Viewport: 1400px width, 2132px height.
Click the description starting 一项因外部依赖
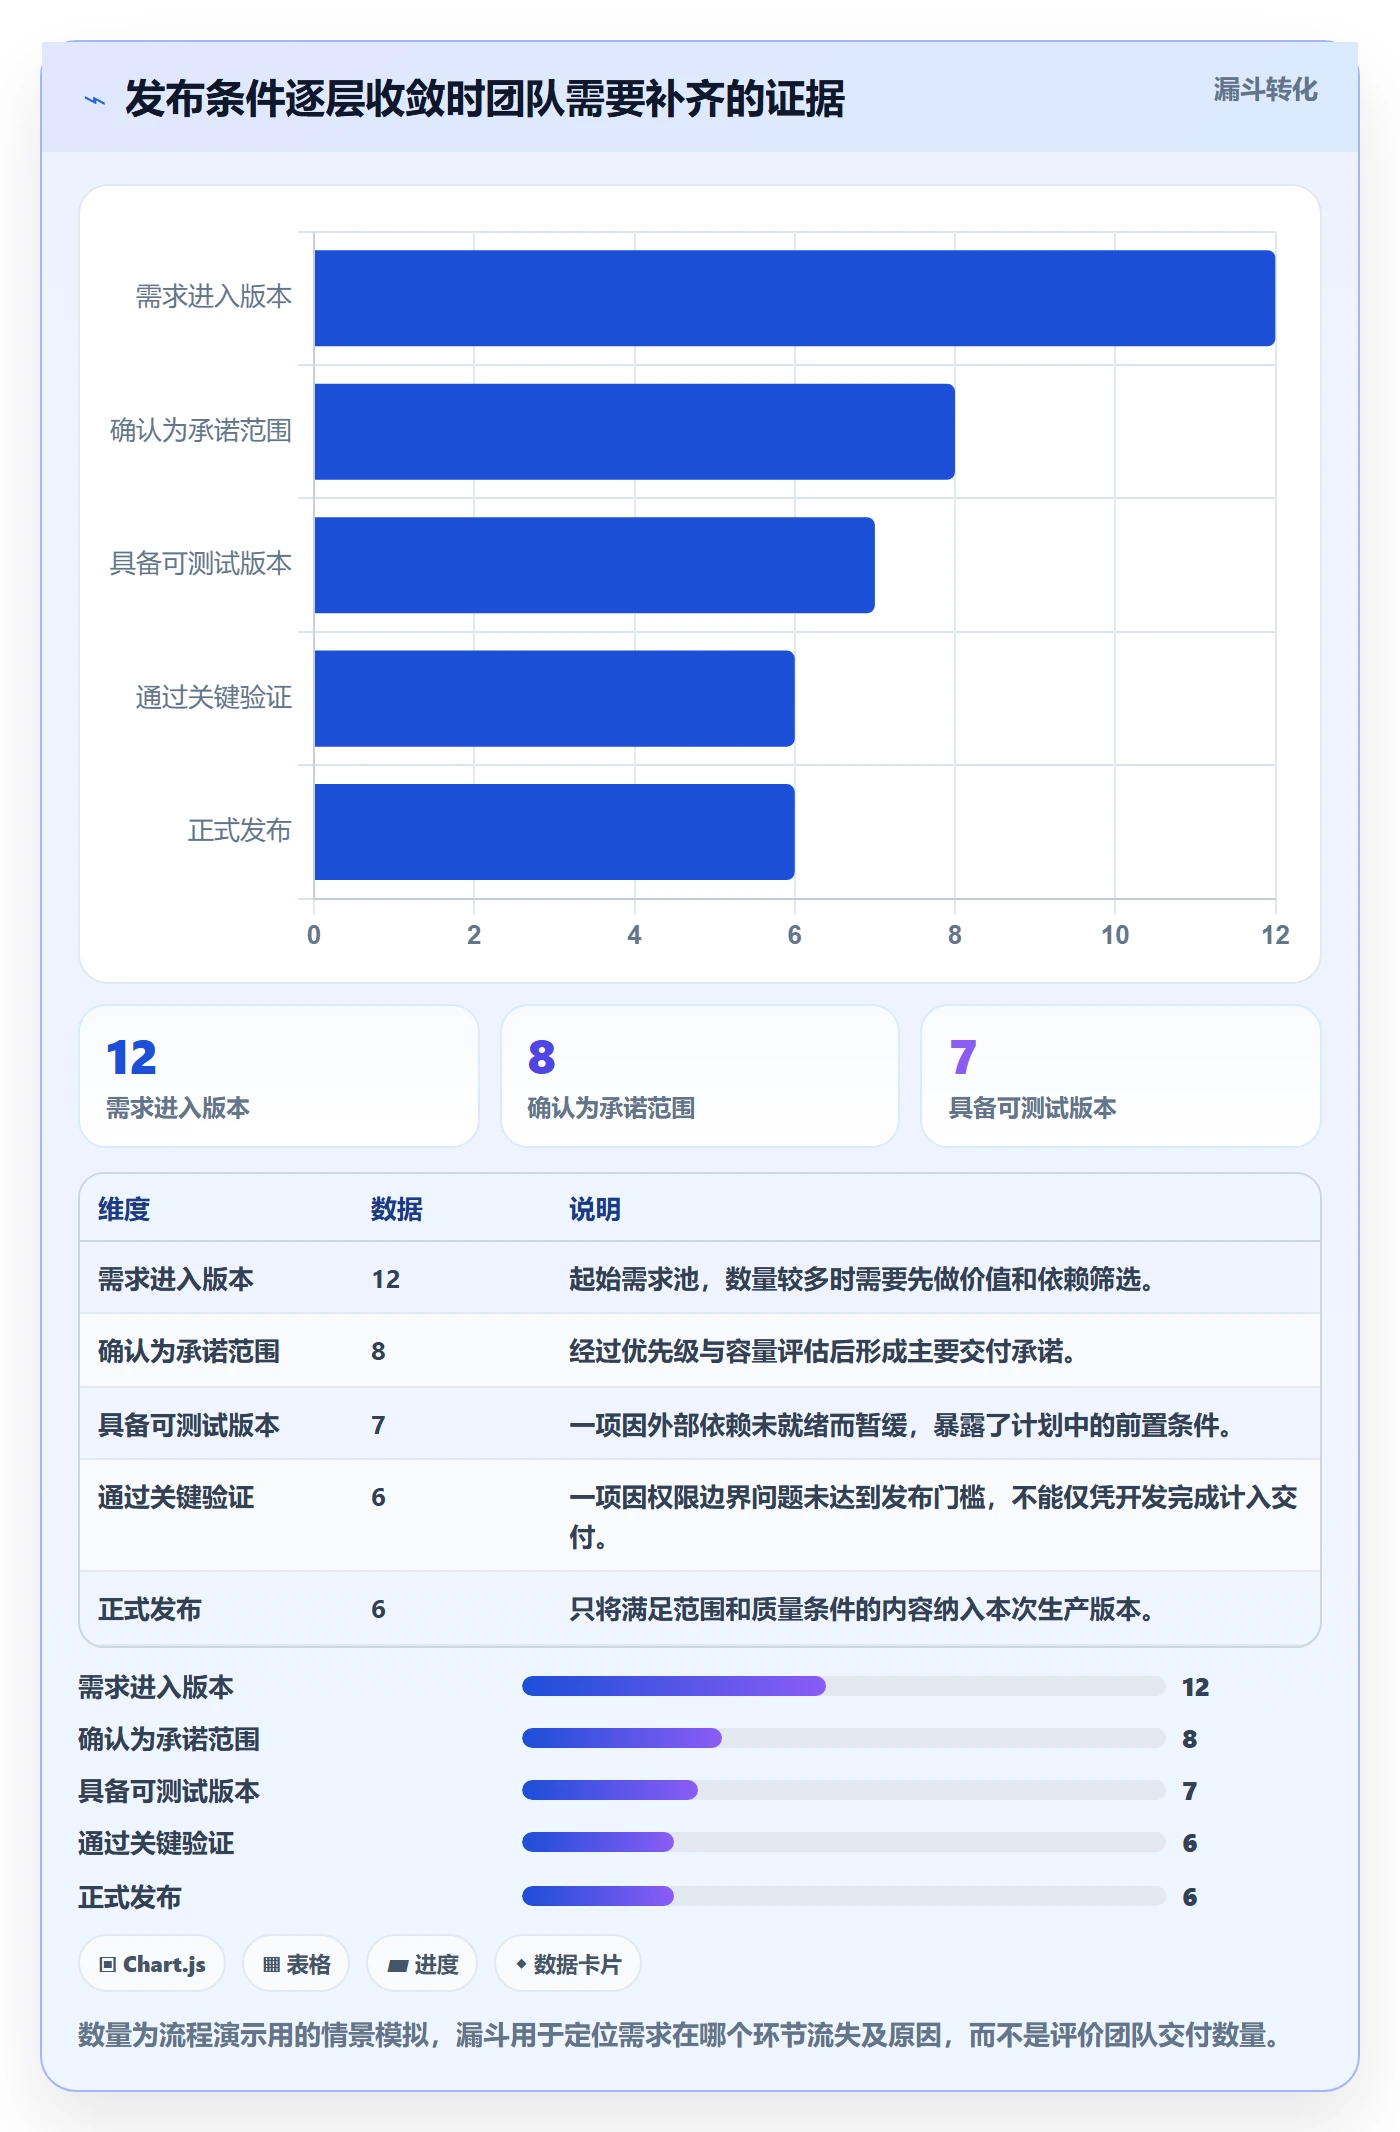coord(901,1425)
